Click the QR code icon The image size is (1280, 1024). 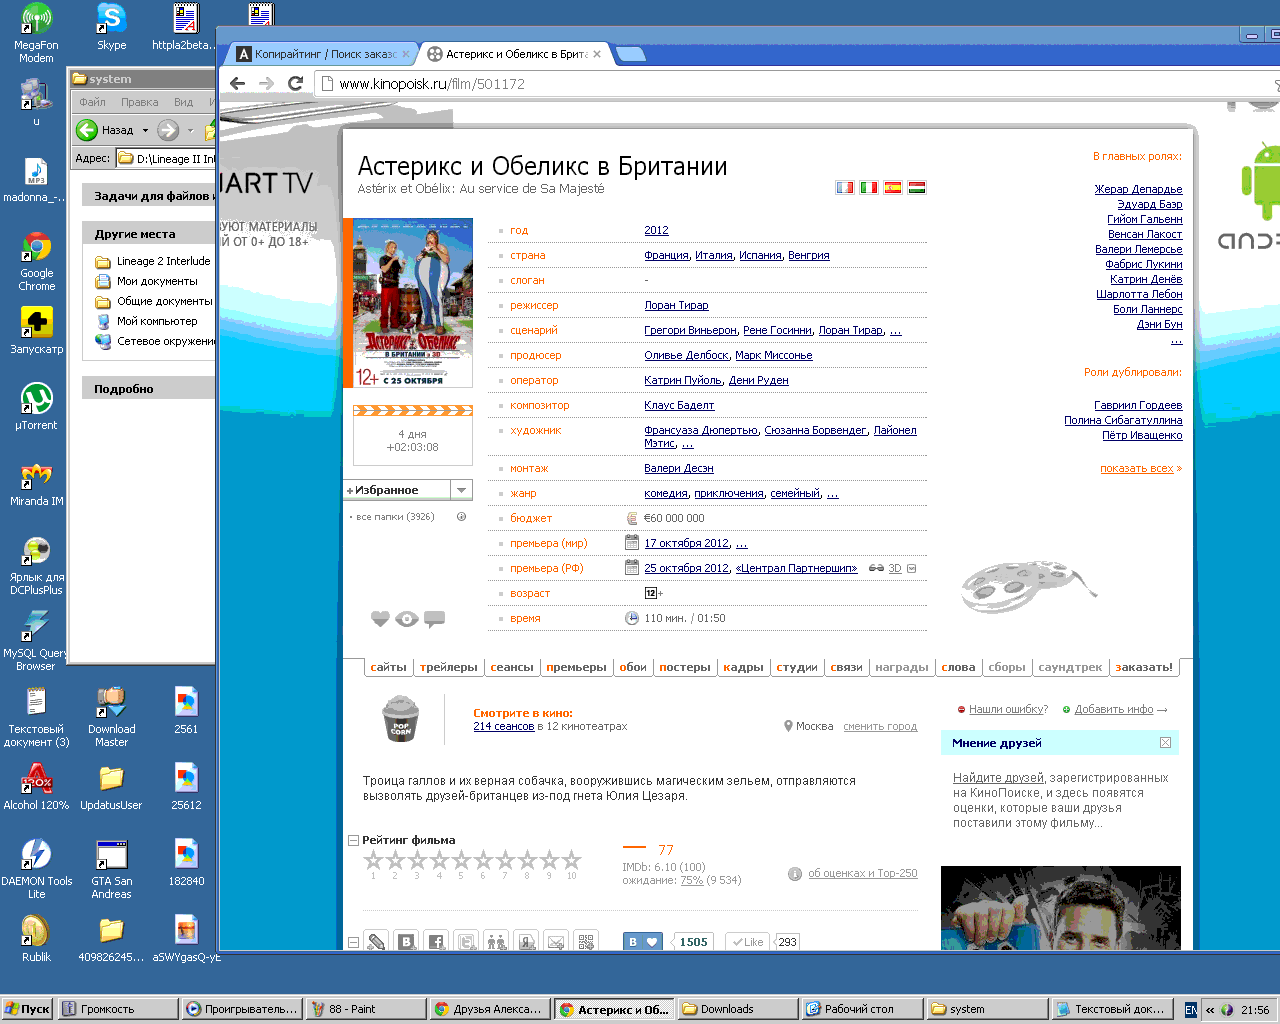586,942
